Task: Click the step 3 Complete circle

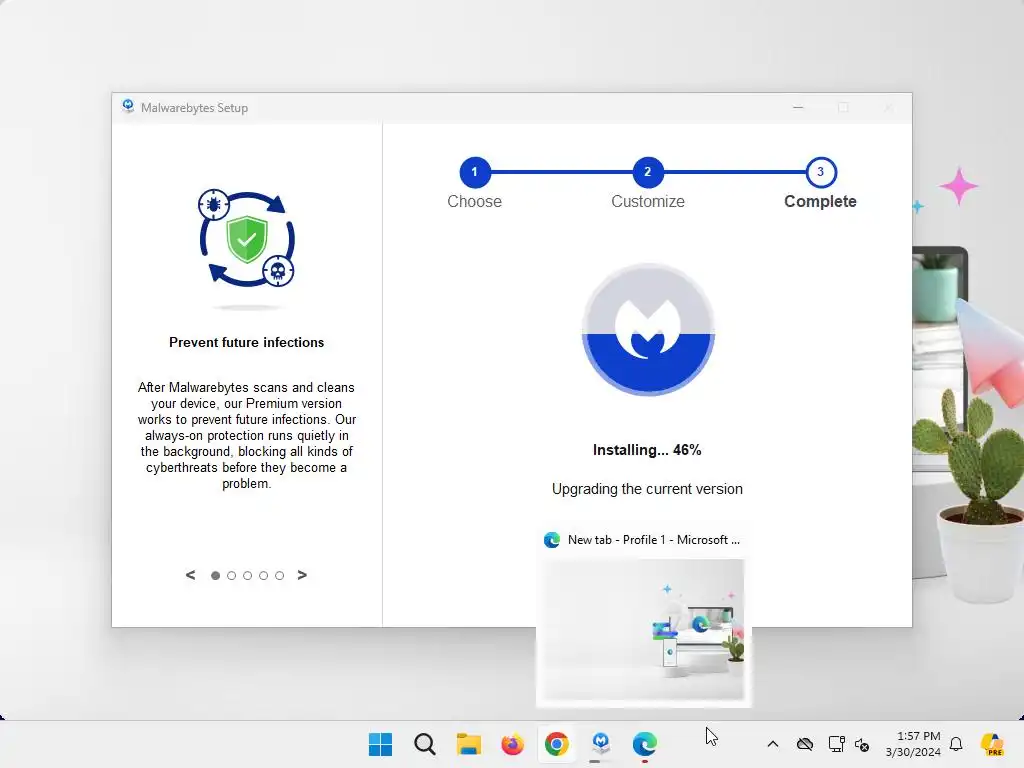Action: pyautogui.click(x=821, y=172)
